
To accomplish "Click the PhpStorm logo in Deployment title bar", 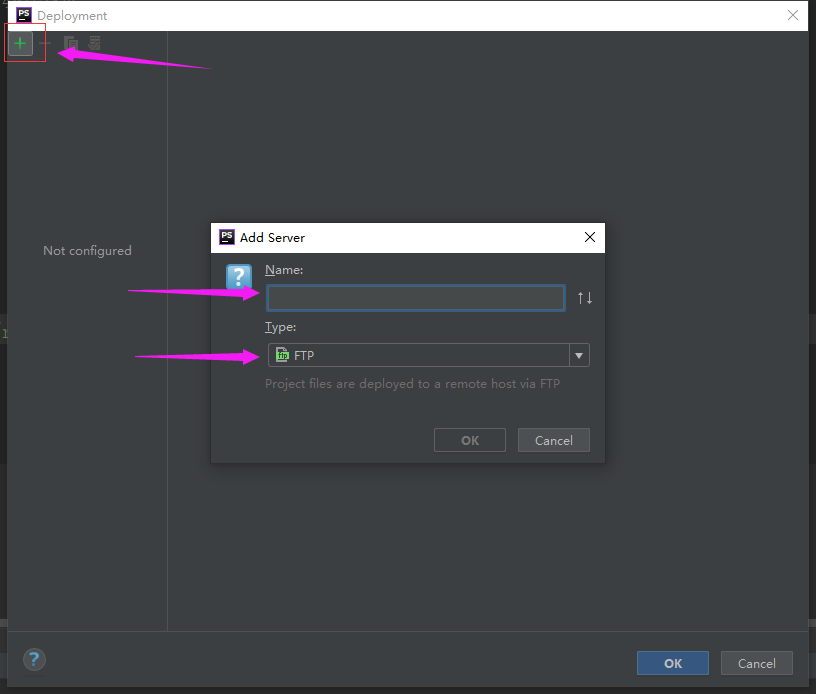I will [x=24, y=15].
